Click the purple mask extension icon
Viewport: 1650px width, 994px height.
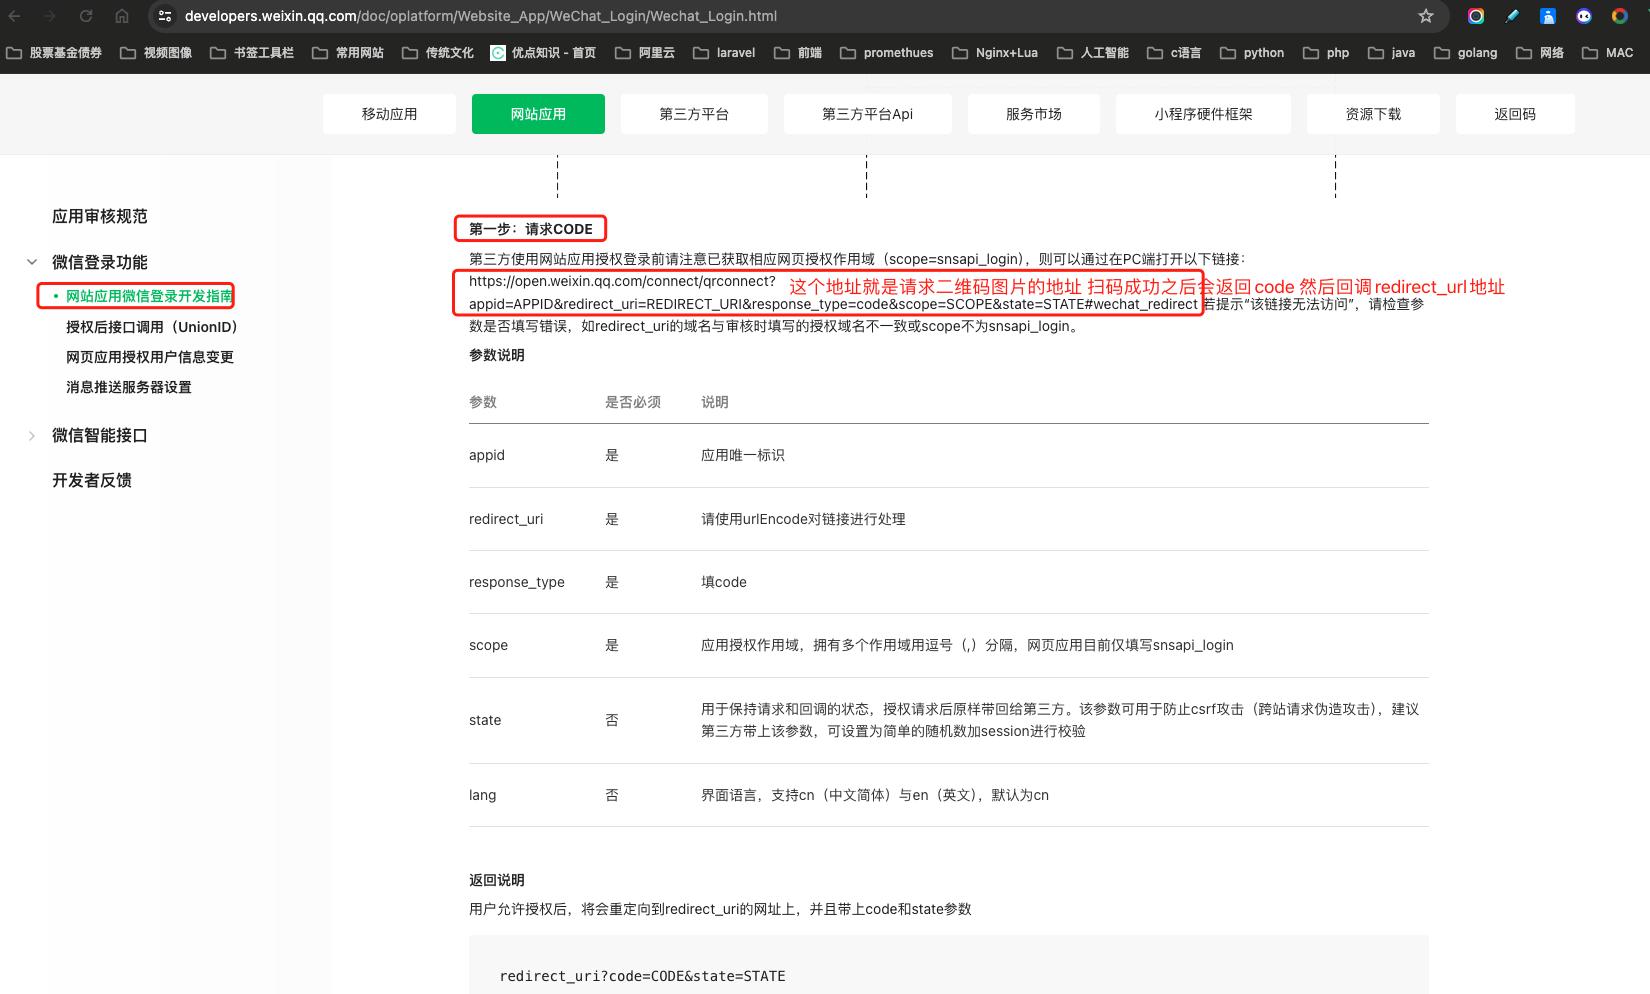pos(1584,16)
